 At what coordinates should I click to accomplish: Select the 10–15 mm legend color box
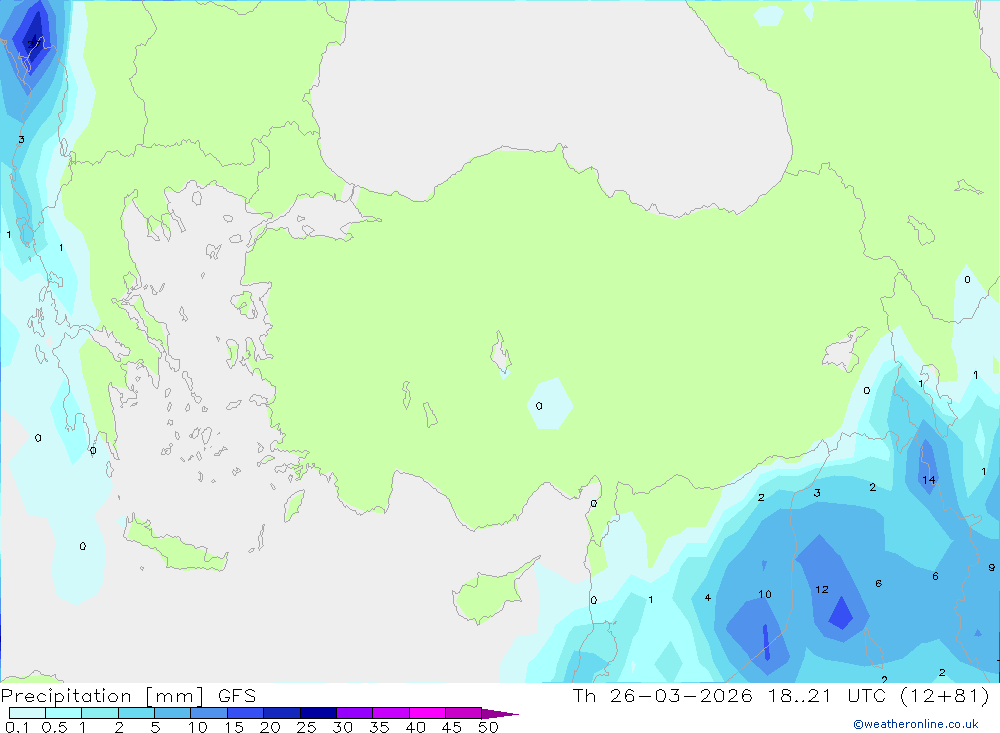[x=209, y=713]
